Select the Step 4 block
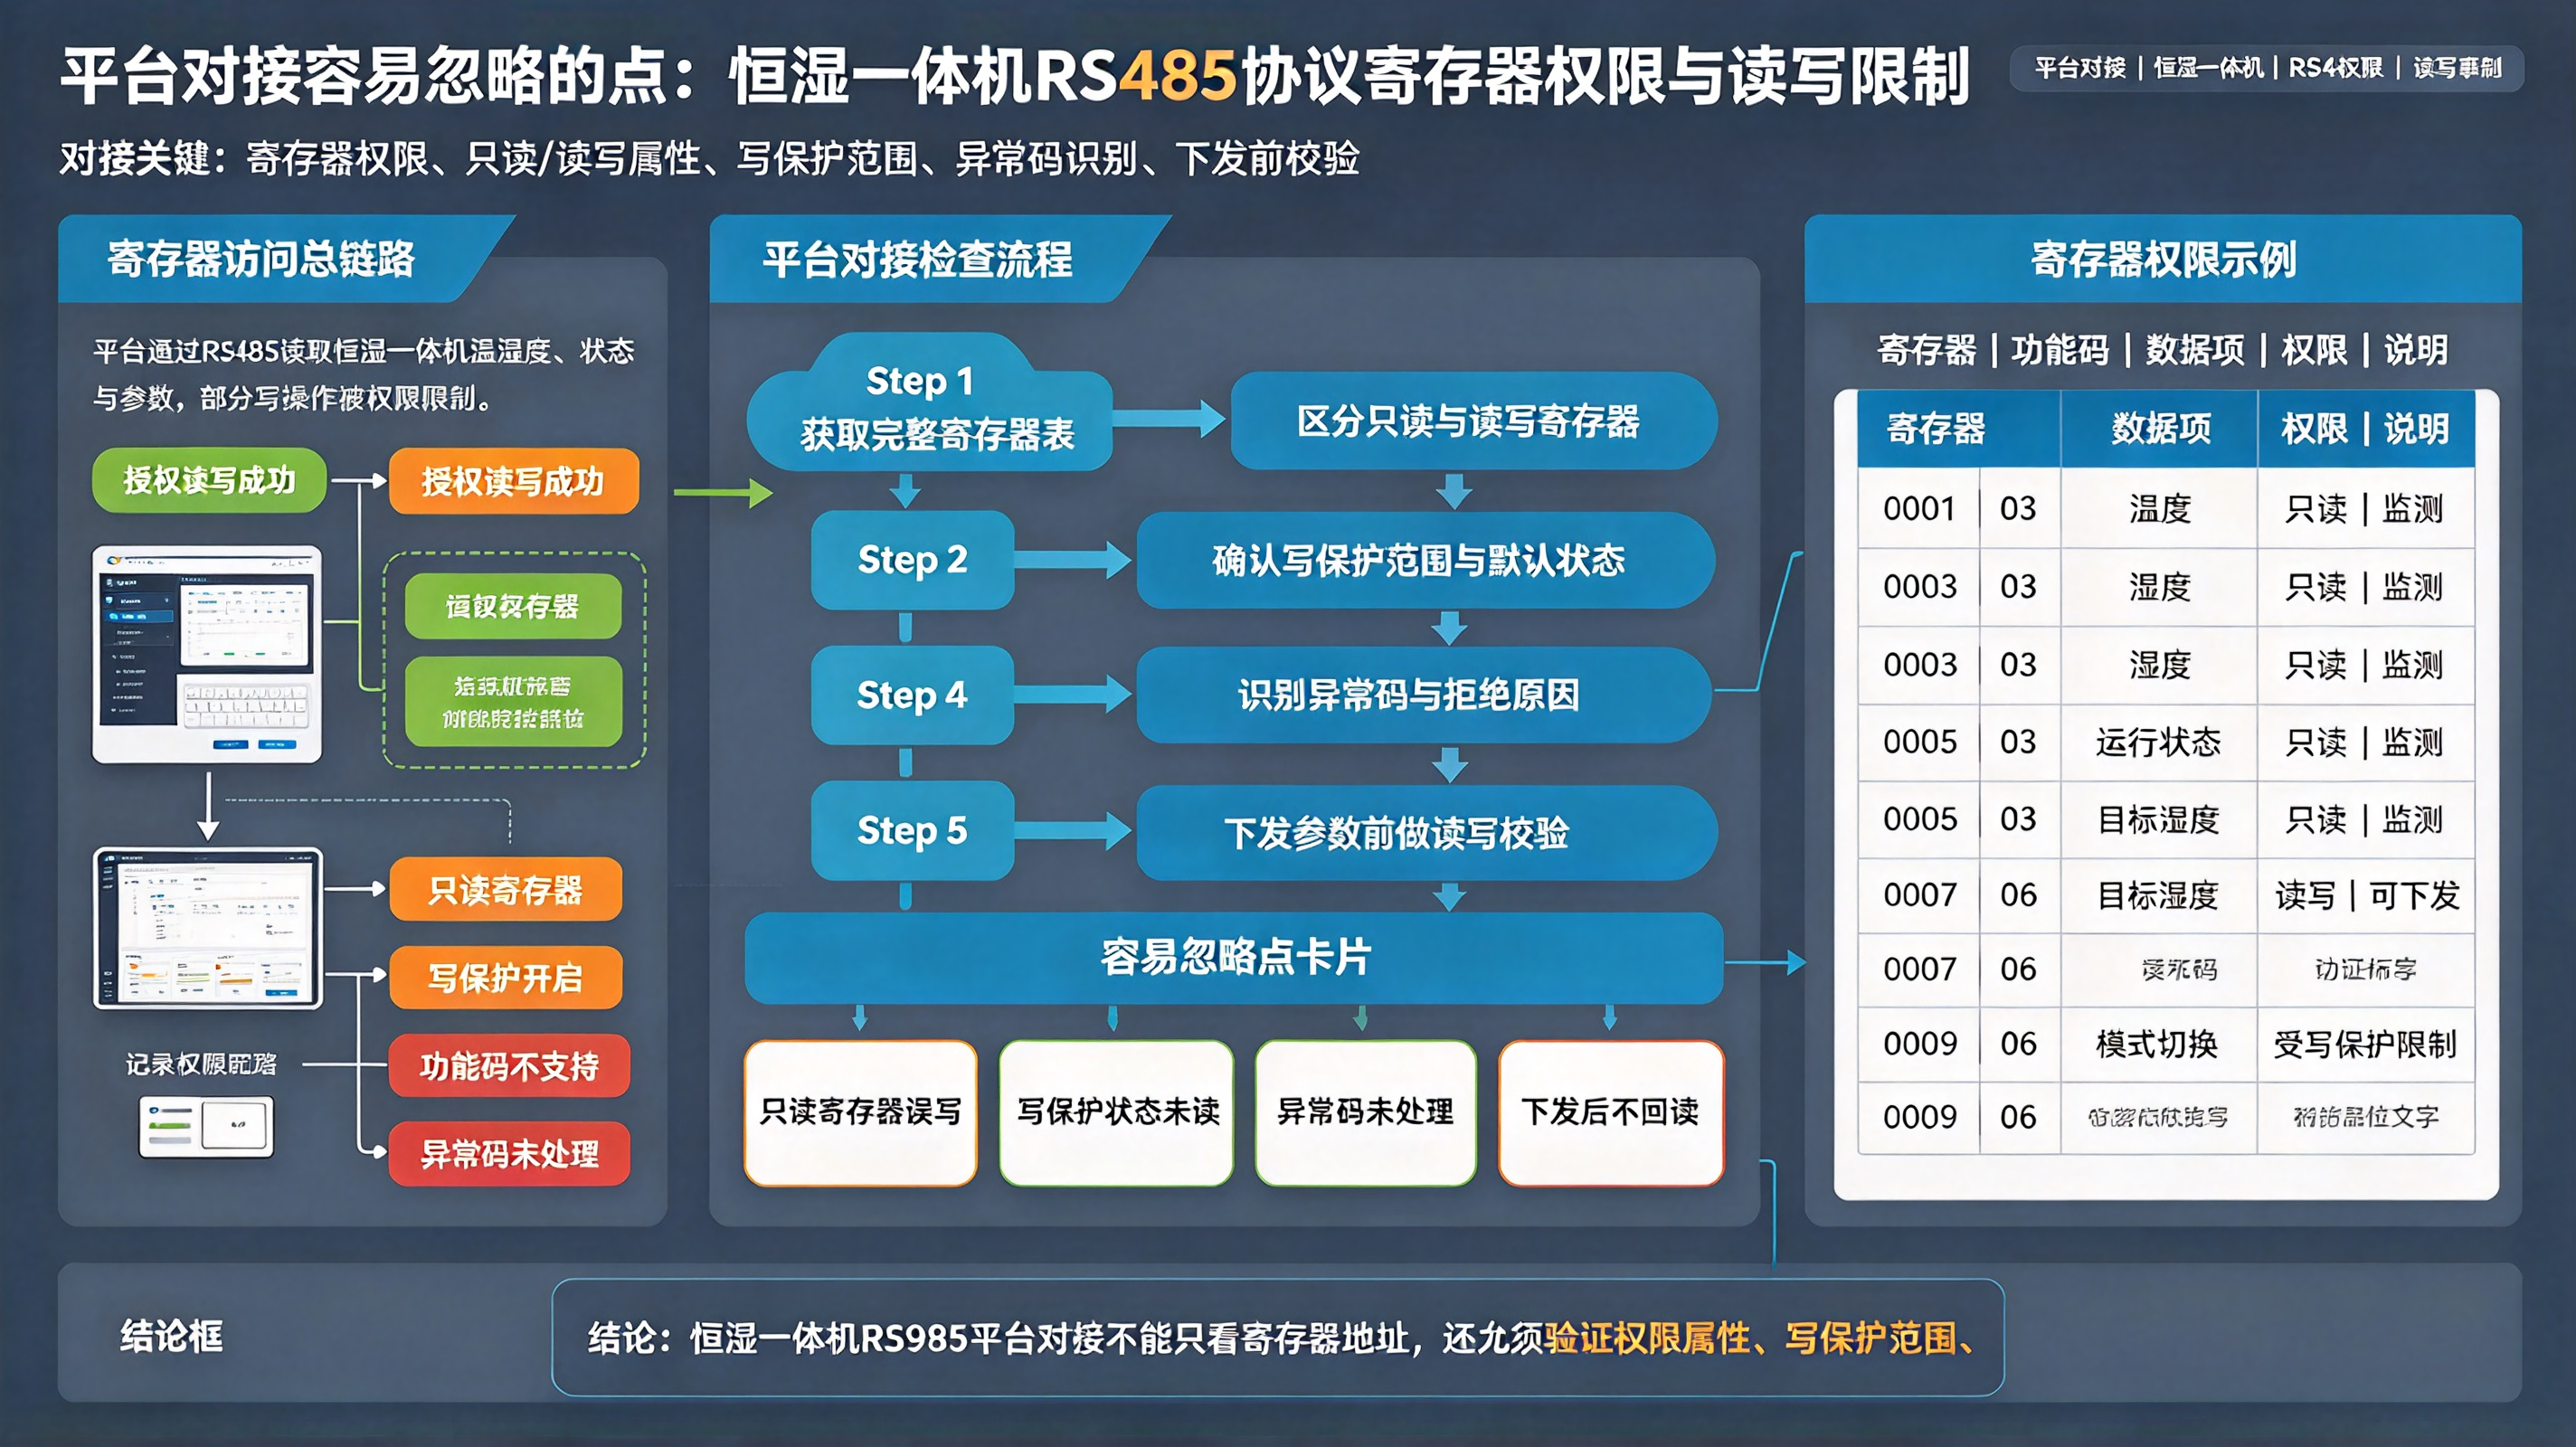This screenshot has height=1447, width=2576. click(912, 695)
